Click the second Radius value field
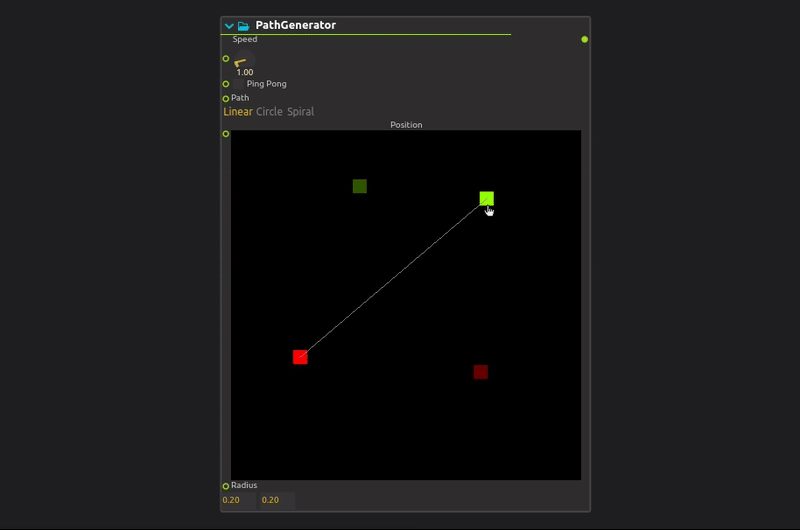 pos(277,500)
